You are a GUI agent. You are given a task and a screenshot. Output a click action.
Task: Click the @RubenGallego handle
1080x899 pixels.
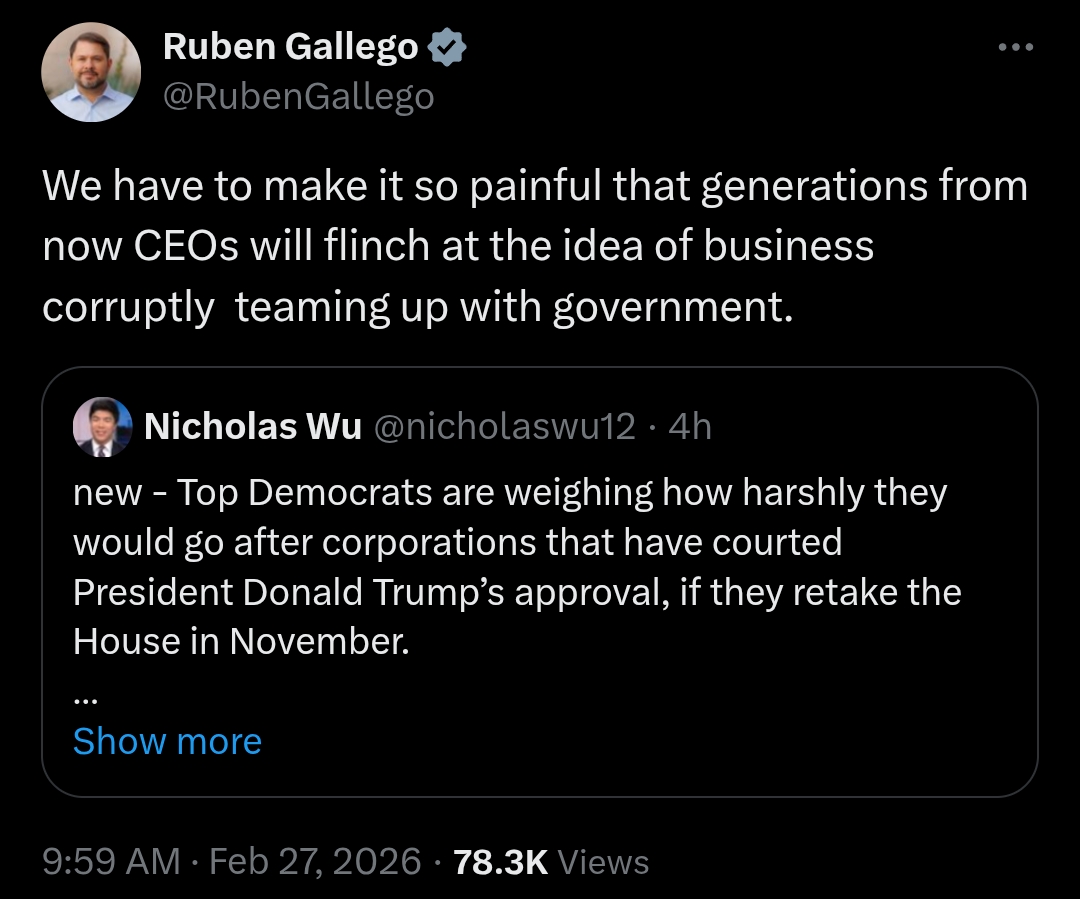coord(298,96)
